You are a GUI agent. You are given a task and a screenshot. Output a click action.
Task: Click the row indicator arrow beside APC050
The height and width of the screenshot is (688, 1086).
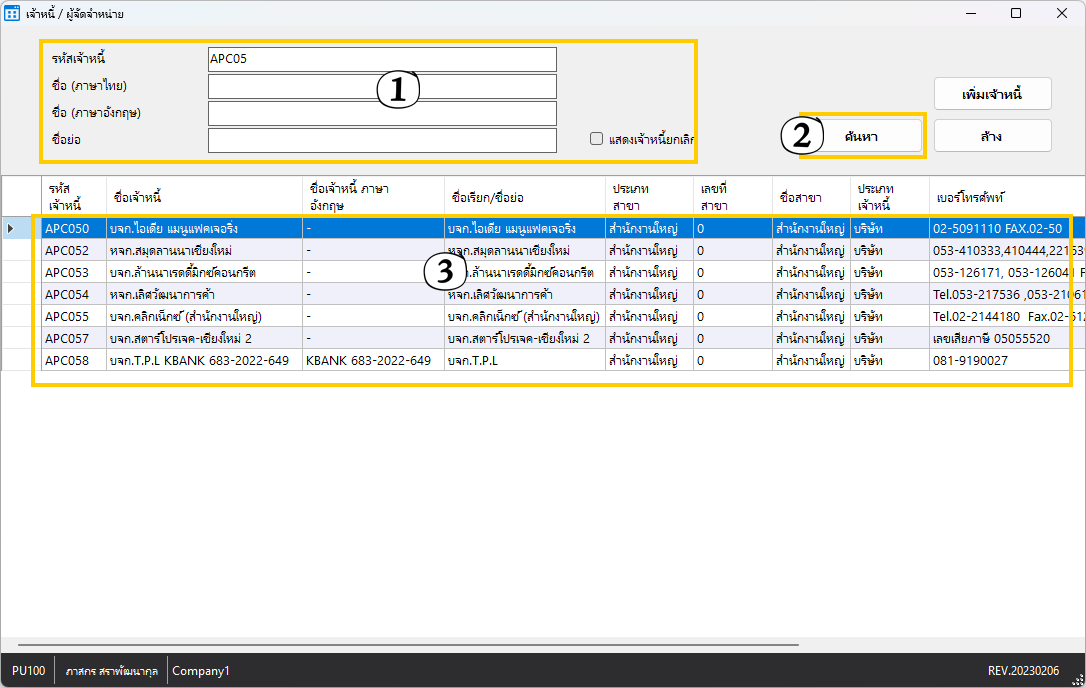point(11,229)
